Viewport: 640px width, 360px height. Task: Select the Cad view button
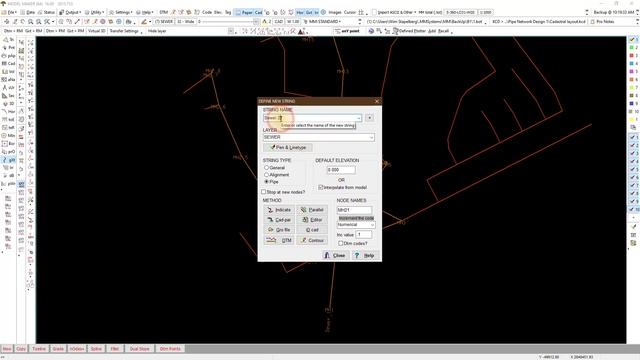[x=258, y=12]
